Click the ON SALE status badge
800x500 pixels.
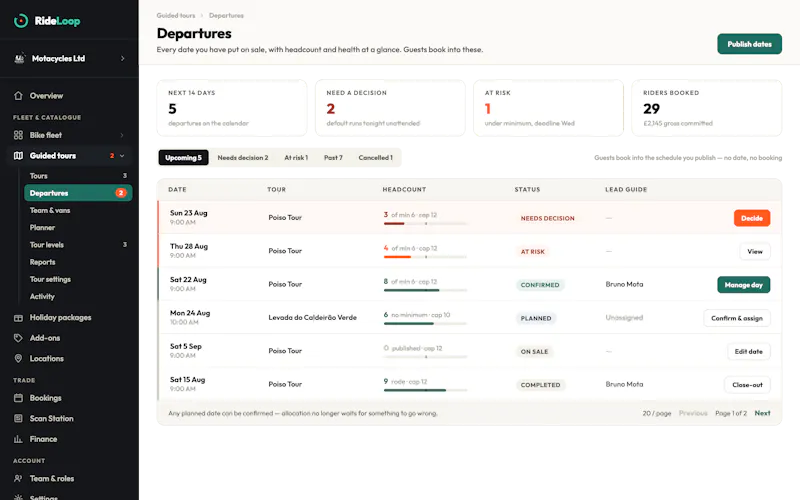click(x=534, y=352)
